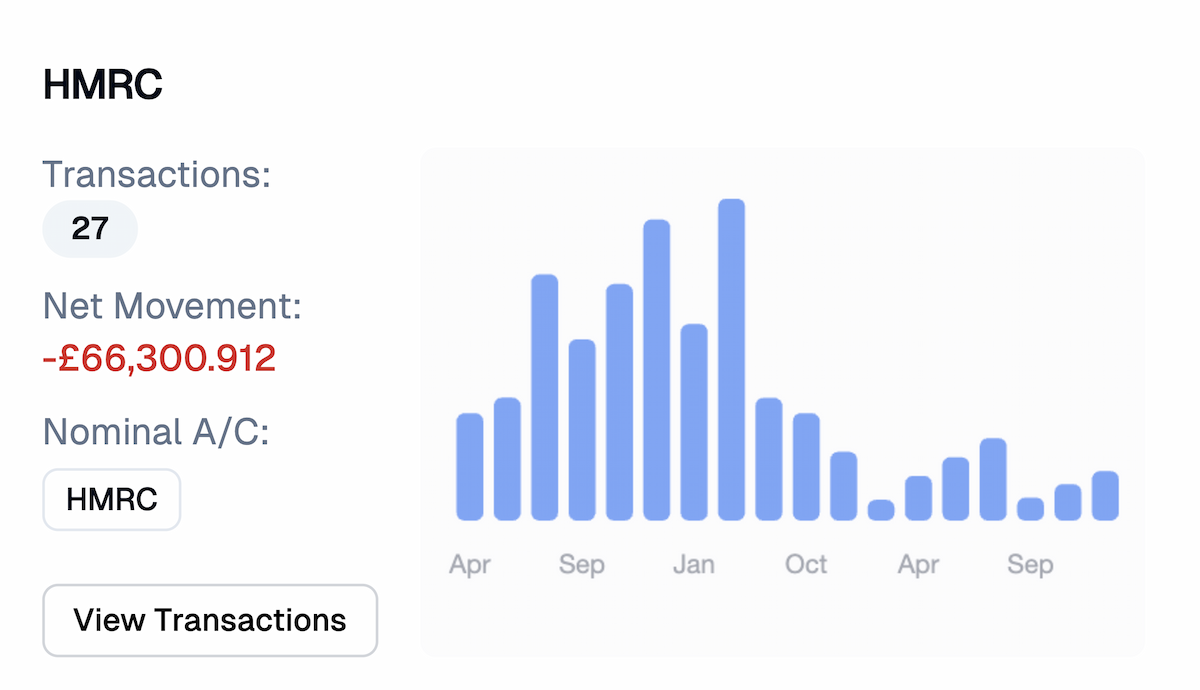Click the bar above the second Apr label
The height and width of the screenshot is (690, 1200).
(x=918, y=497)
